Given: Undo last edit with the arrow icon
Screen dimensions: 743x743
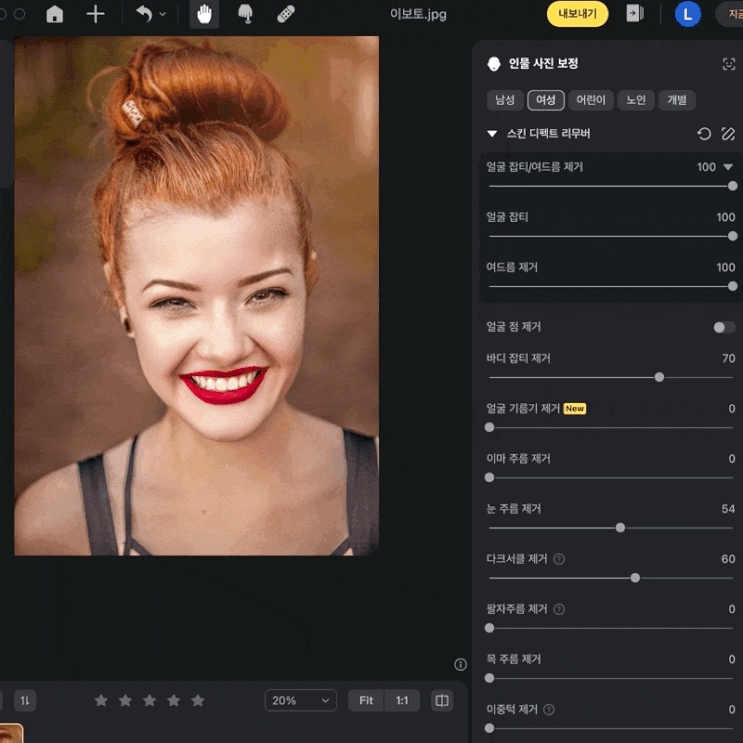Looking at the screenshot, I should click(x=144, y=14).
